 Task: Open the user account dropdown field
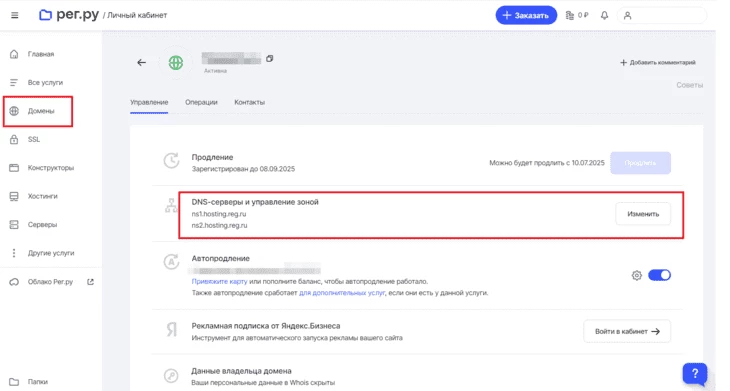click(x=662, y=15)
